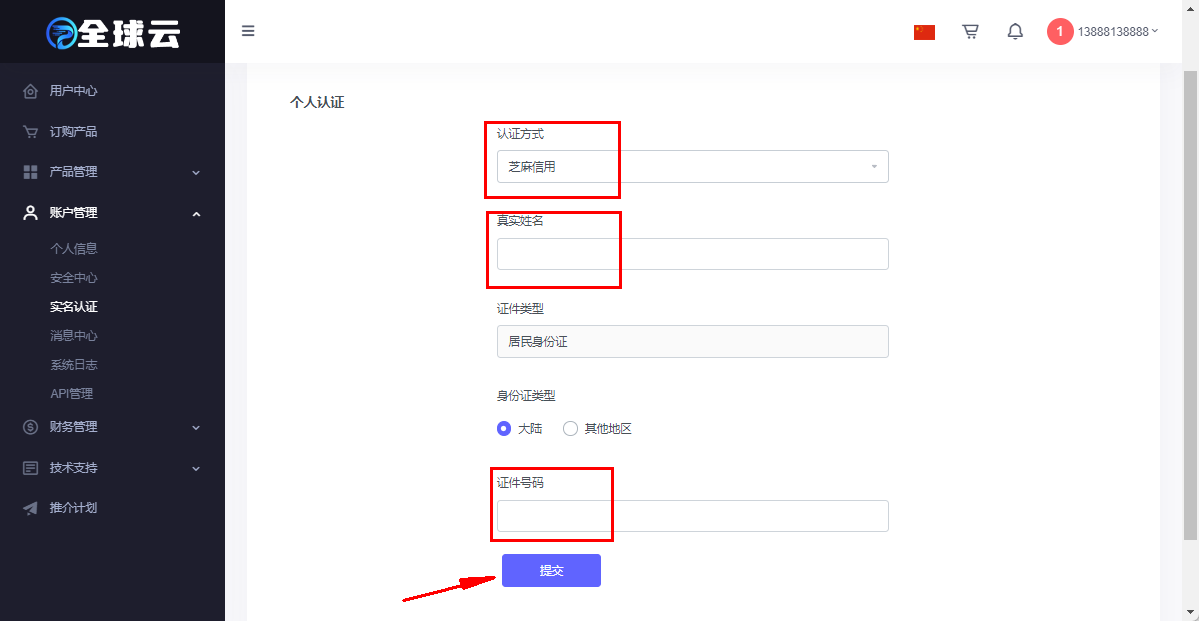
Task: Click the red user avatar badge
Action: click(x=1060, y=31)
